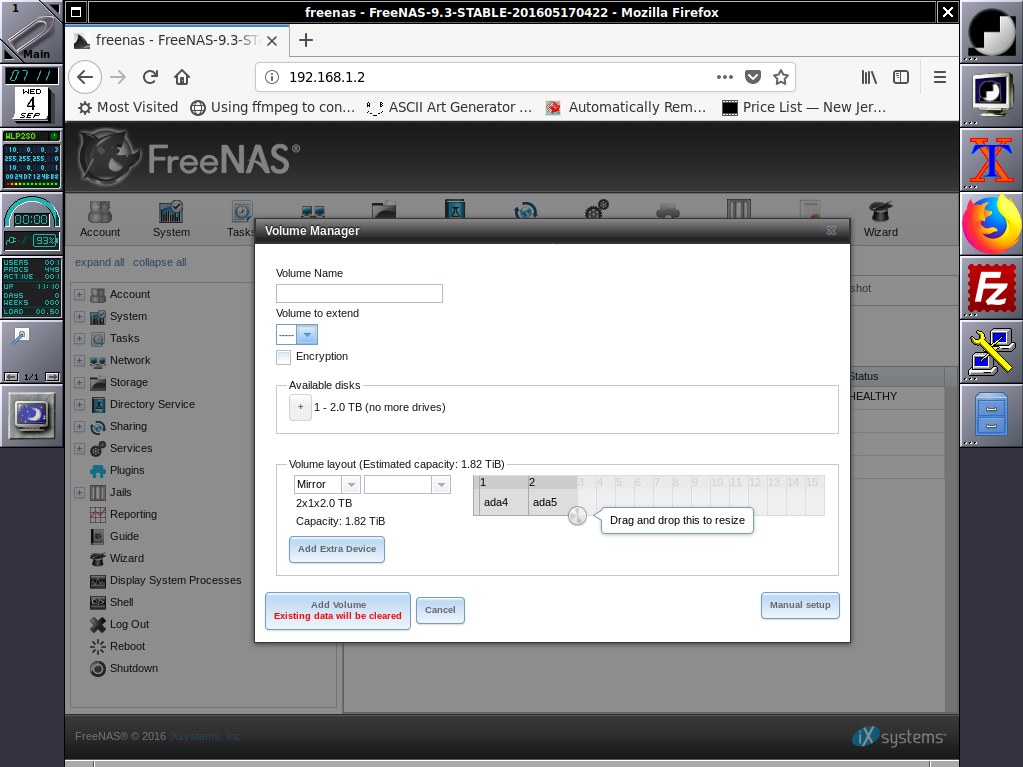Screen dimensions: 1023x767
Task: Click the Shell icon in sidebar
Action: point(98,602)
